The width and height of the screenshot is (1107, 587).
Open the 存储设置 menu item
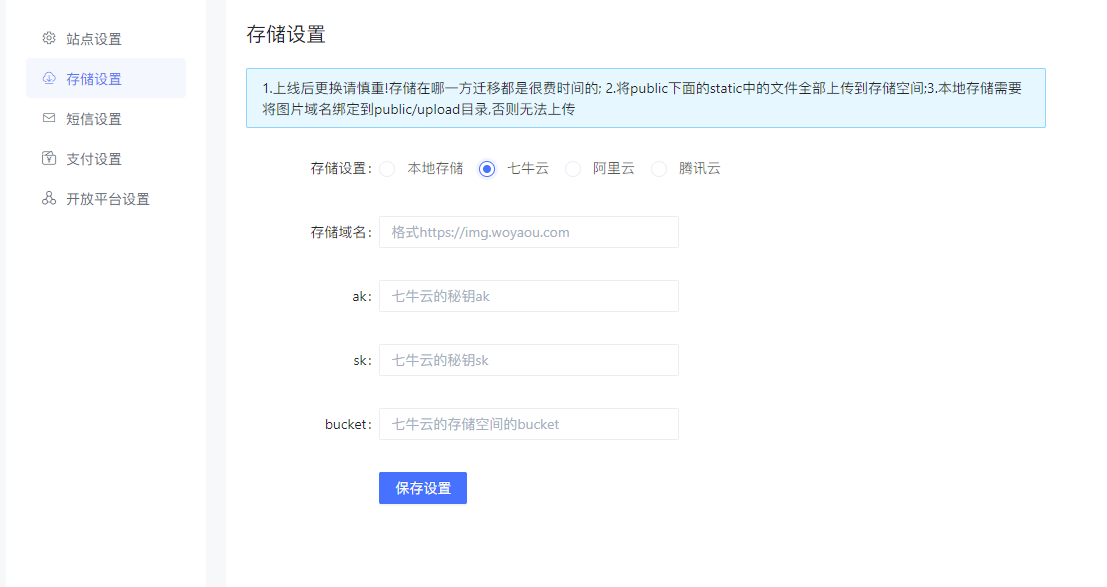coord(106,78)
